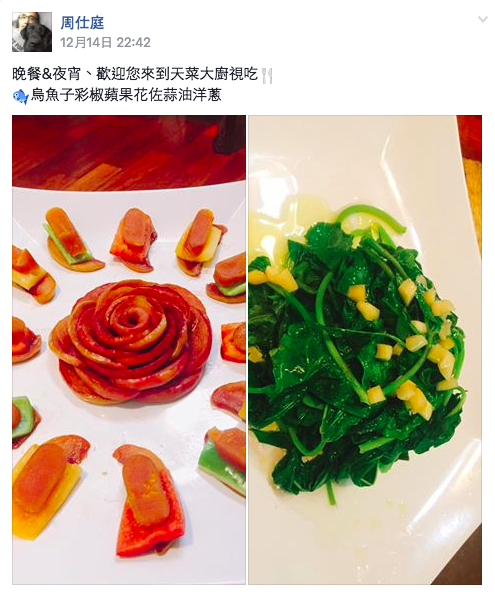
Task: Click the poster's profile picture with dog
Action: tap(32, 32)
